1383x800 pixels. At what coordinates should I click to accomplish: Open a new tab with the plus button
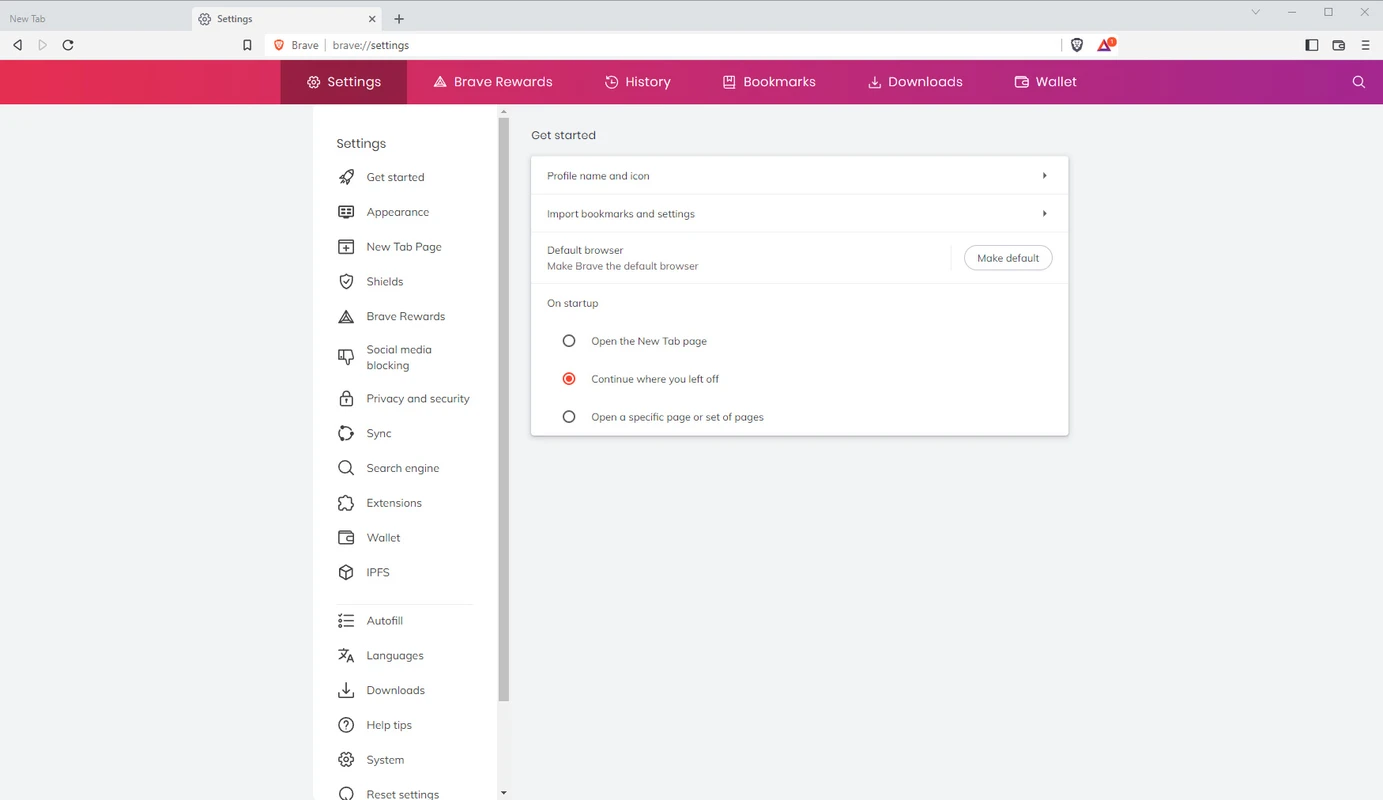coord(399,19)
